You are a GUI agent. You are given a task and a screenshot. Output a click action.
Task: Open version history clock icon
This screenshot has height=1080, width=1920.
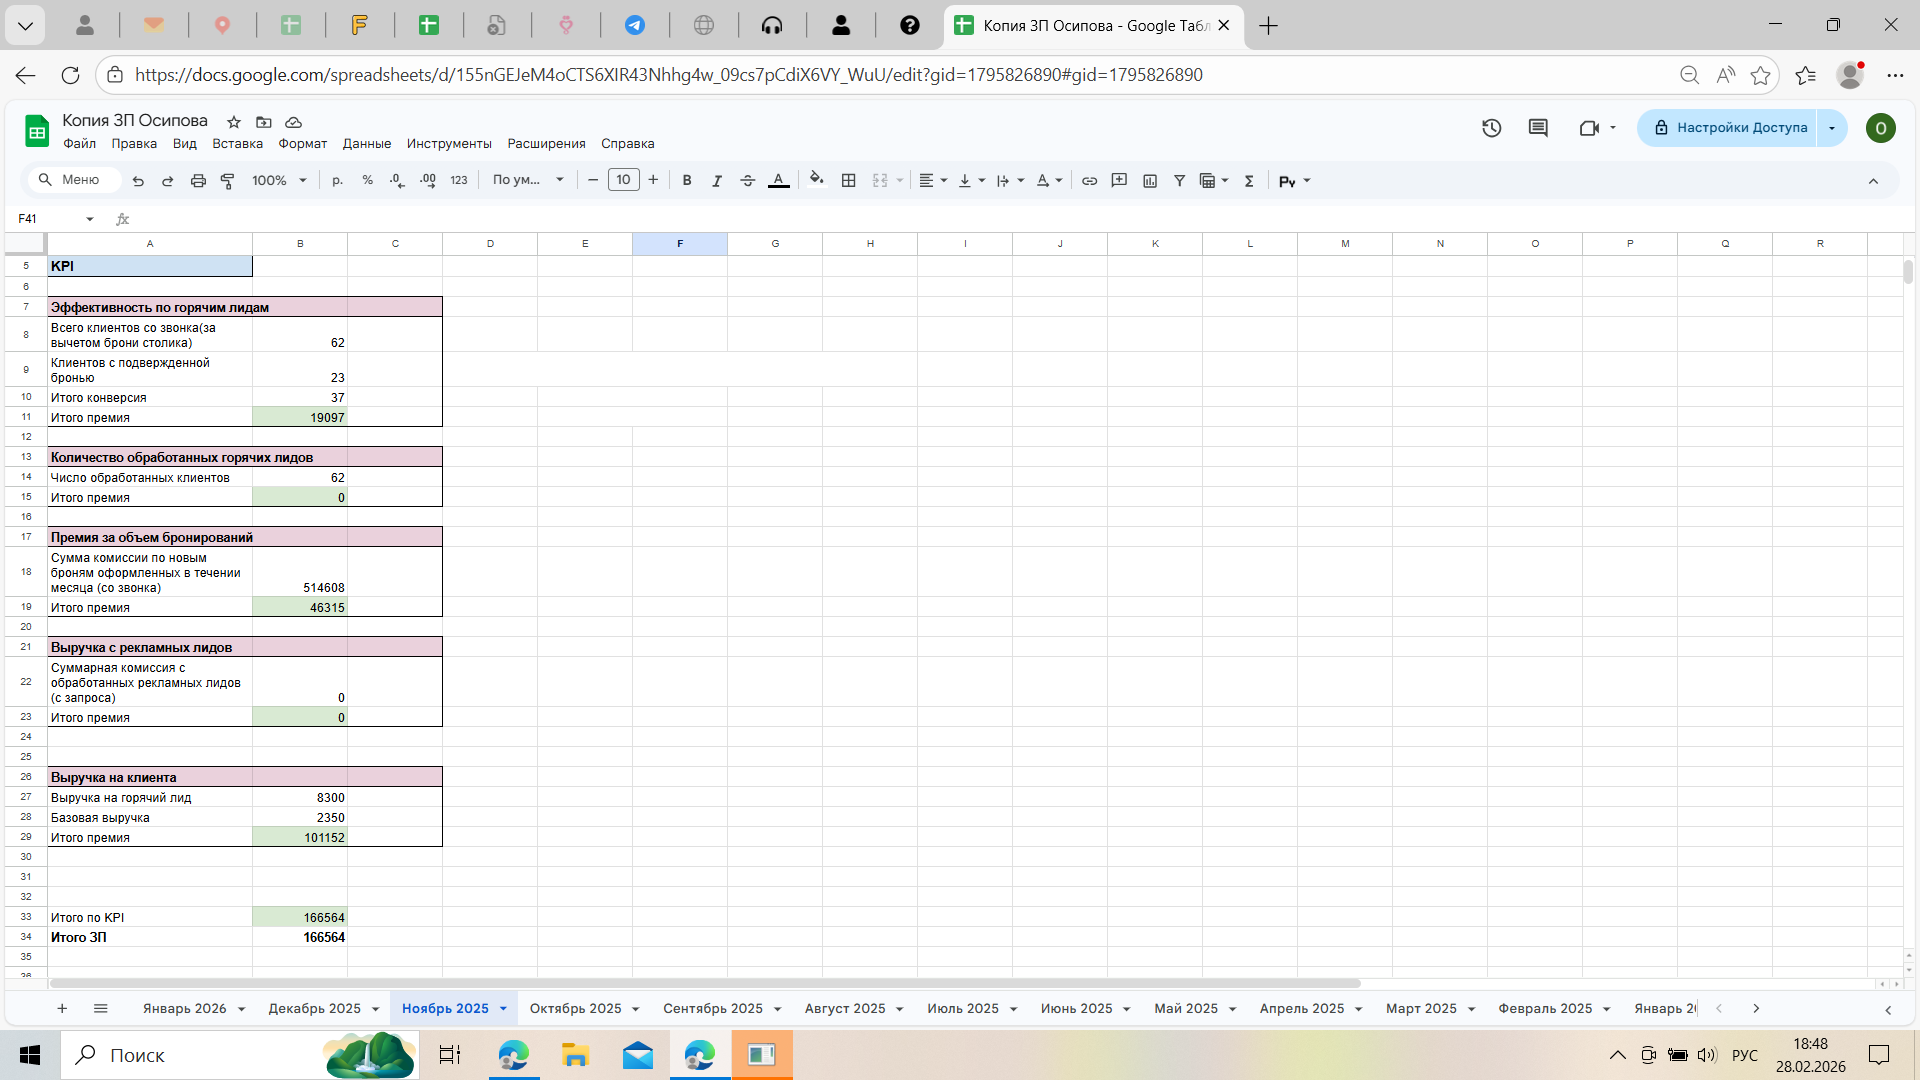(1491, 128)
